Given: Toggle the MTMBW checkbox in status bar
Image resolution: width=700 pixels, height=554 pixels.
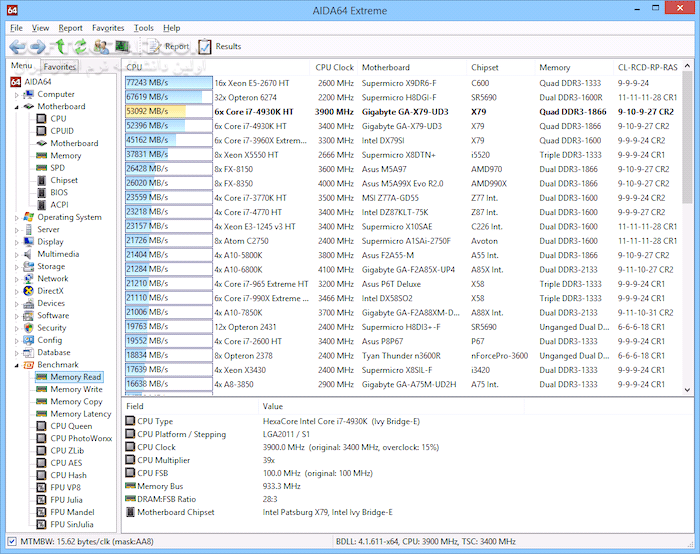Looking at the screenshot, I should point(10,541).
